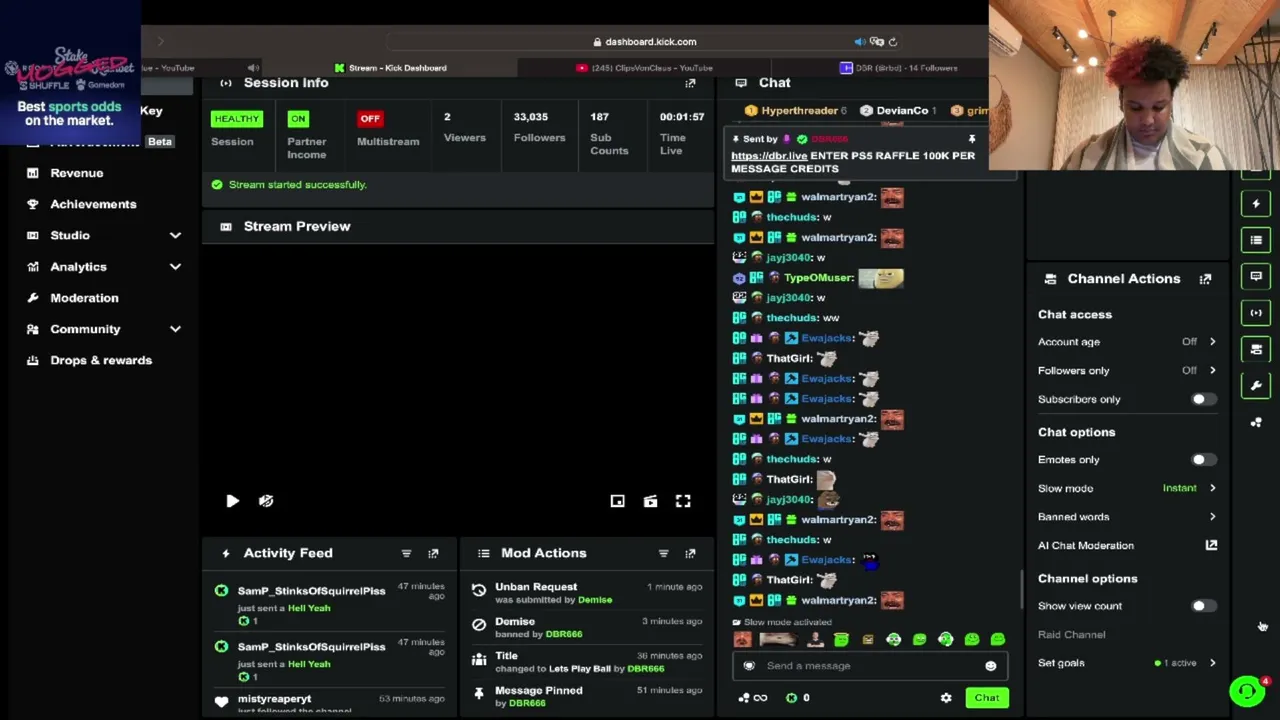Click the wrench icon in right rail
1280x720 pixels.
pyautogui.click(x=1256, y=386)
